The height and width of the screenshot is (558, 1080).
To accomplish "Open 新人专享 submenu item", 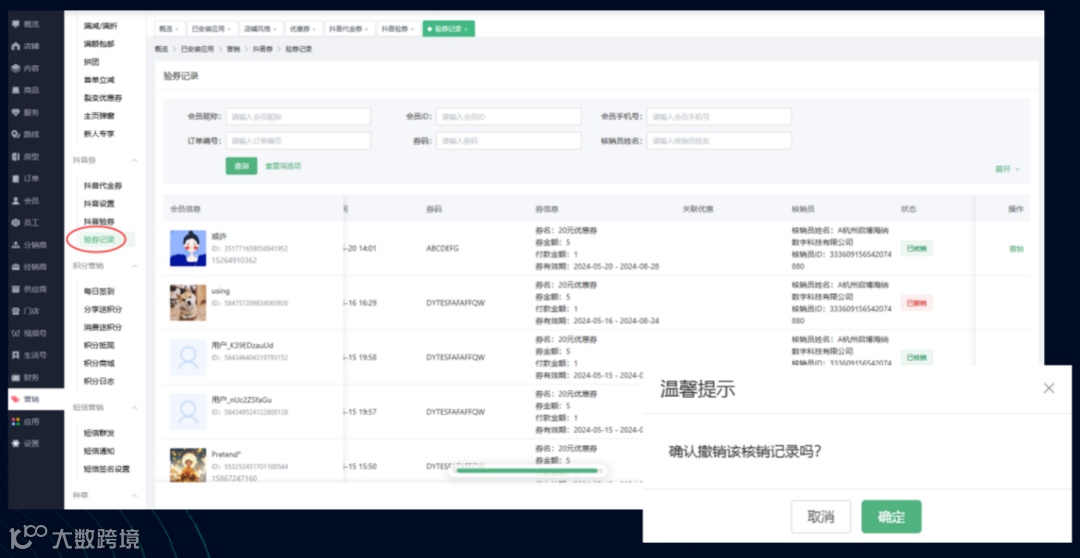I will pyautogui.click(x=99, y=134).
